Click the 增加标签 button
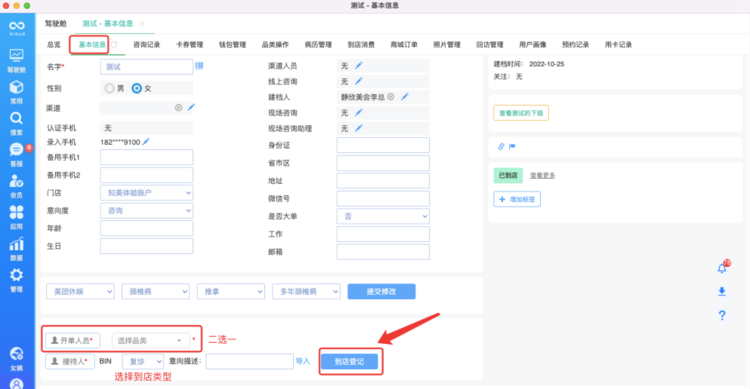Viewport: 750px width, 389px height. (x=517, y=199)
